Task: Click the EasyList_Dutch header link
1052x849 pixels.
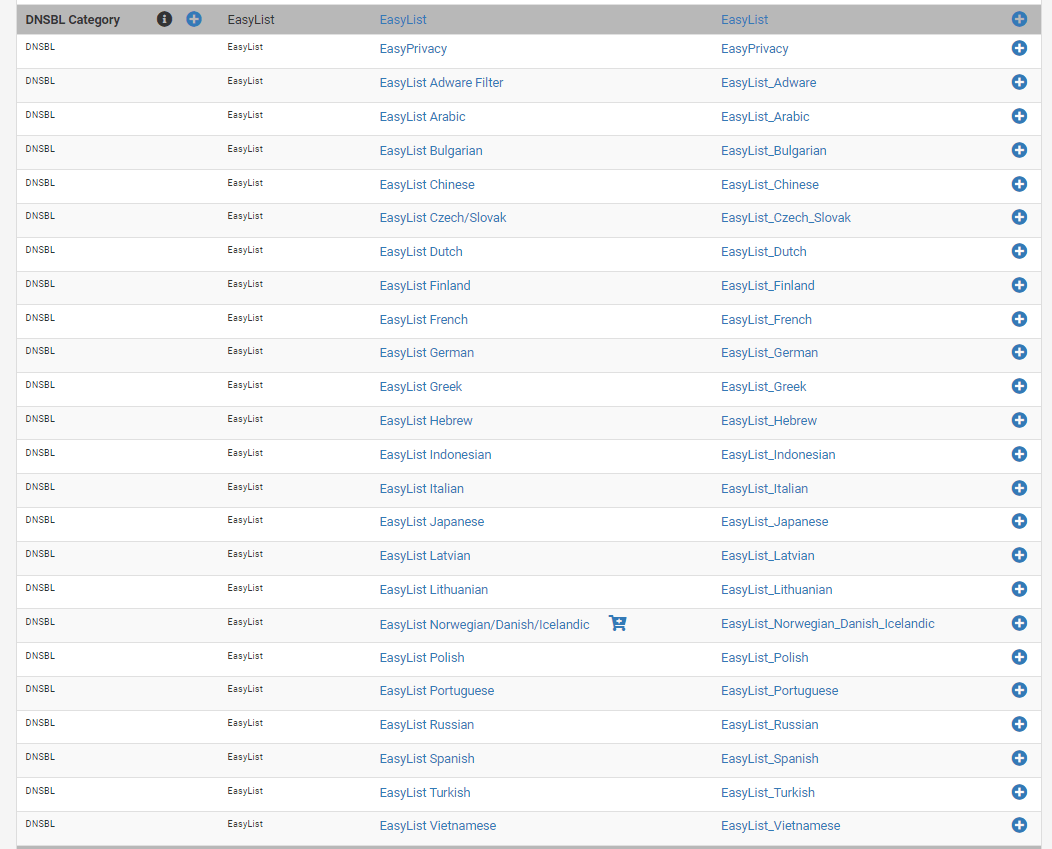Action: pyautogui.click(x=763, y=252)
